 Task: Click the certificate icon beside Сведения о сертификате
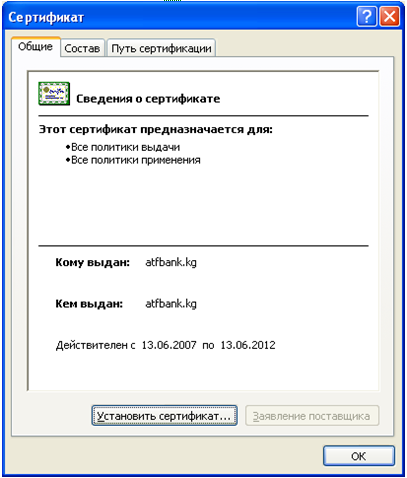54,94
